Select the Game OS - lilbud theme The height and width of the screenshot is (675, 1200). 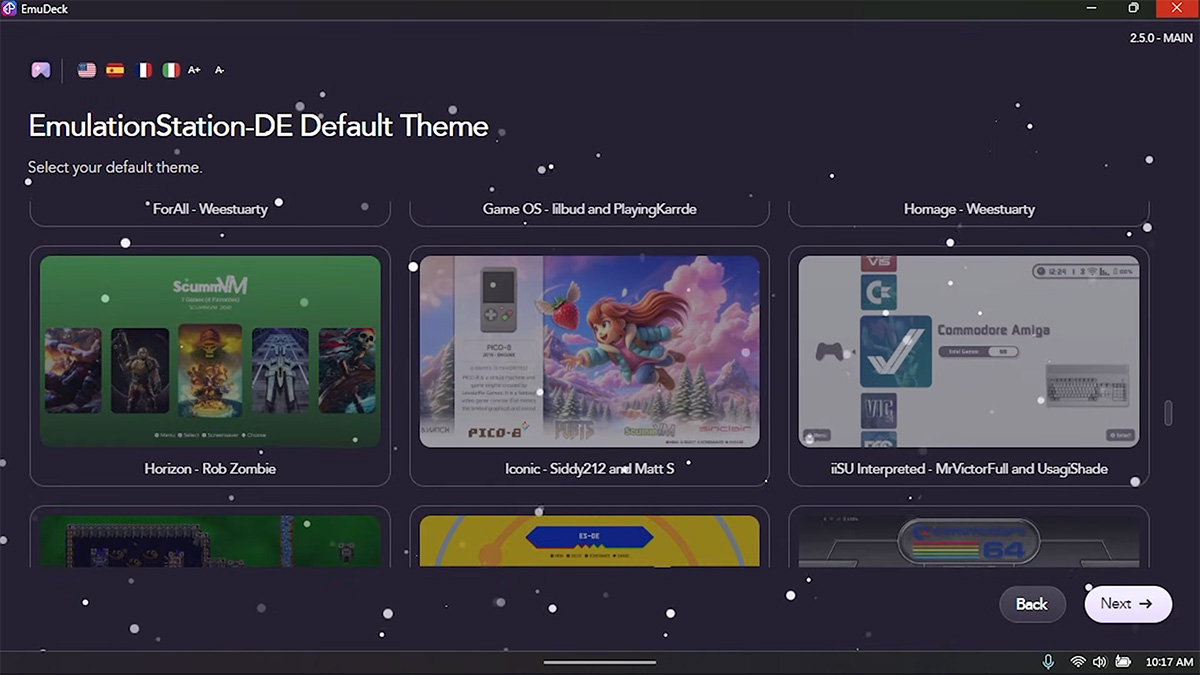coord(589,208)
